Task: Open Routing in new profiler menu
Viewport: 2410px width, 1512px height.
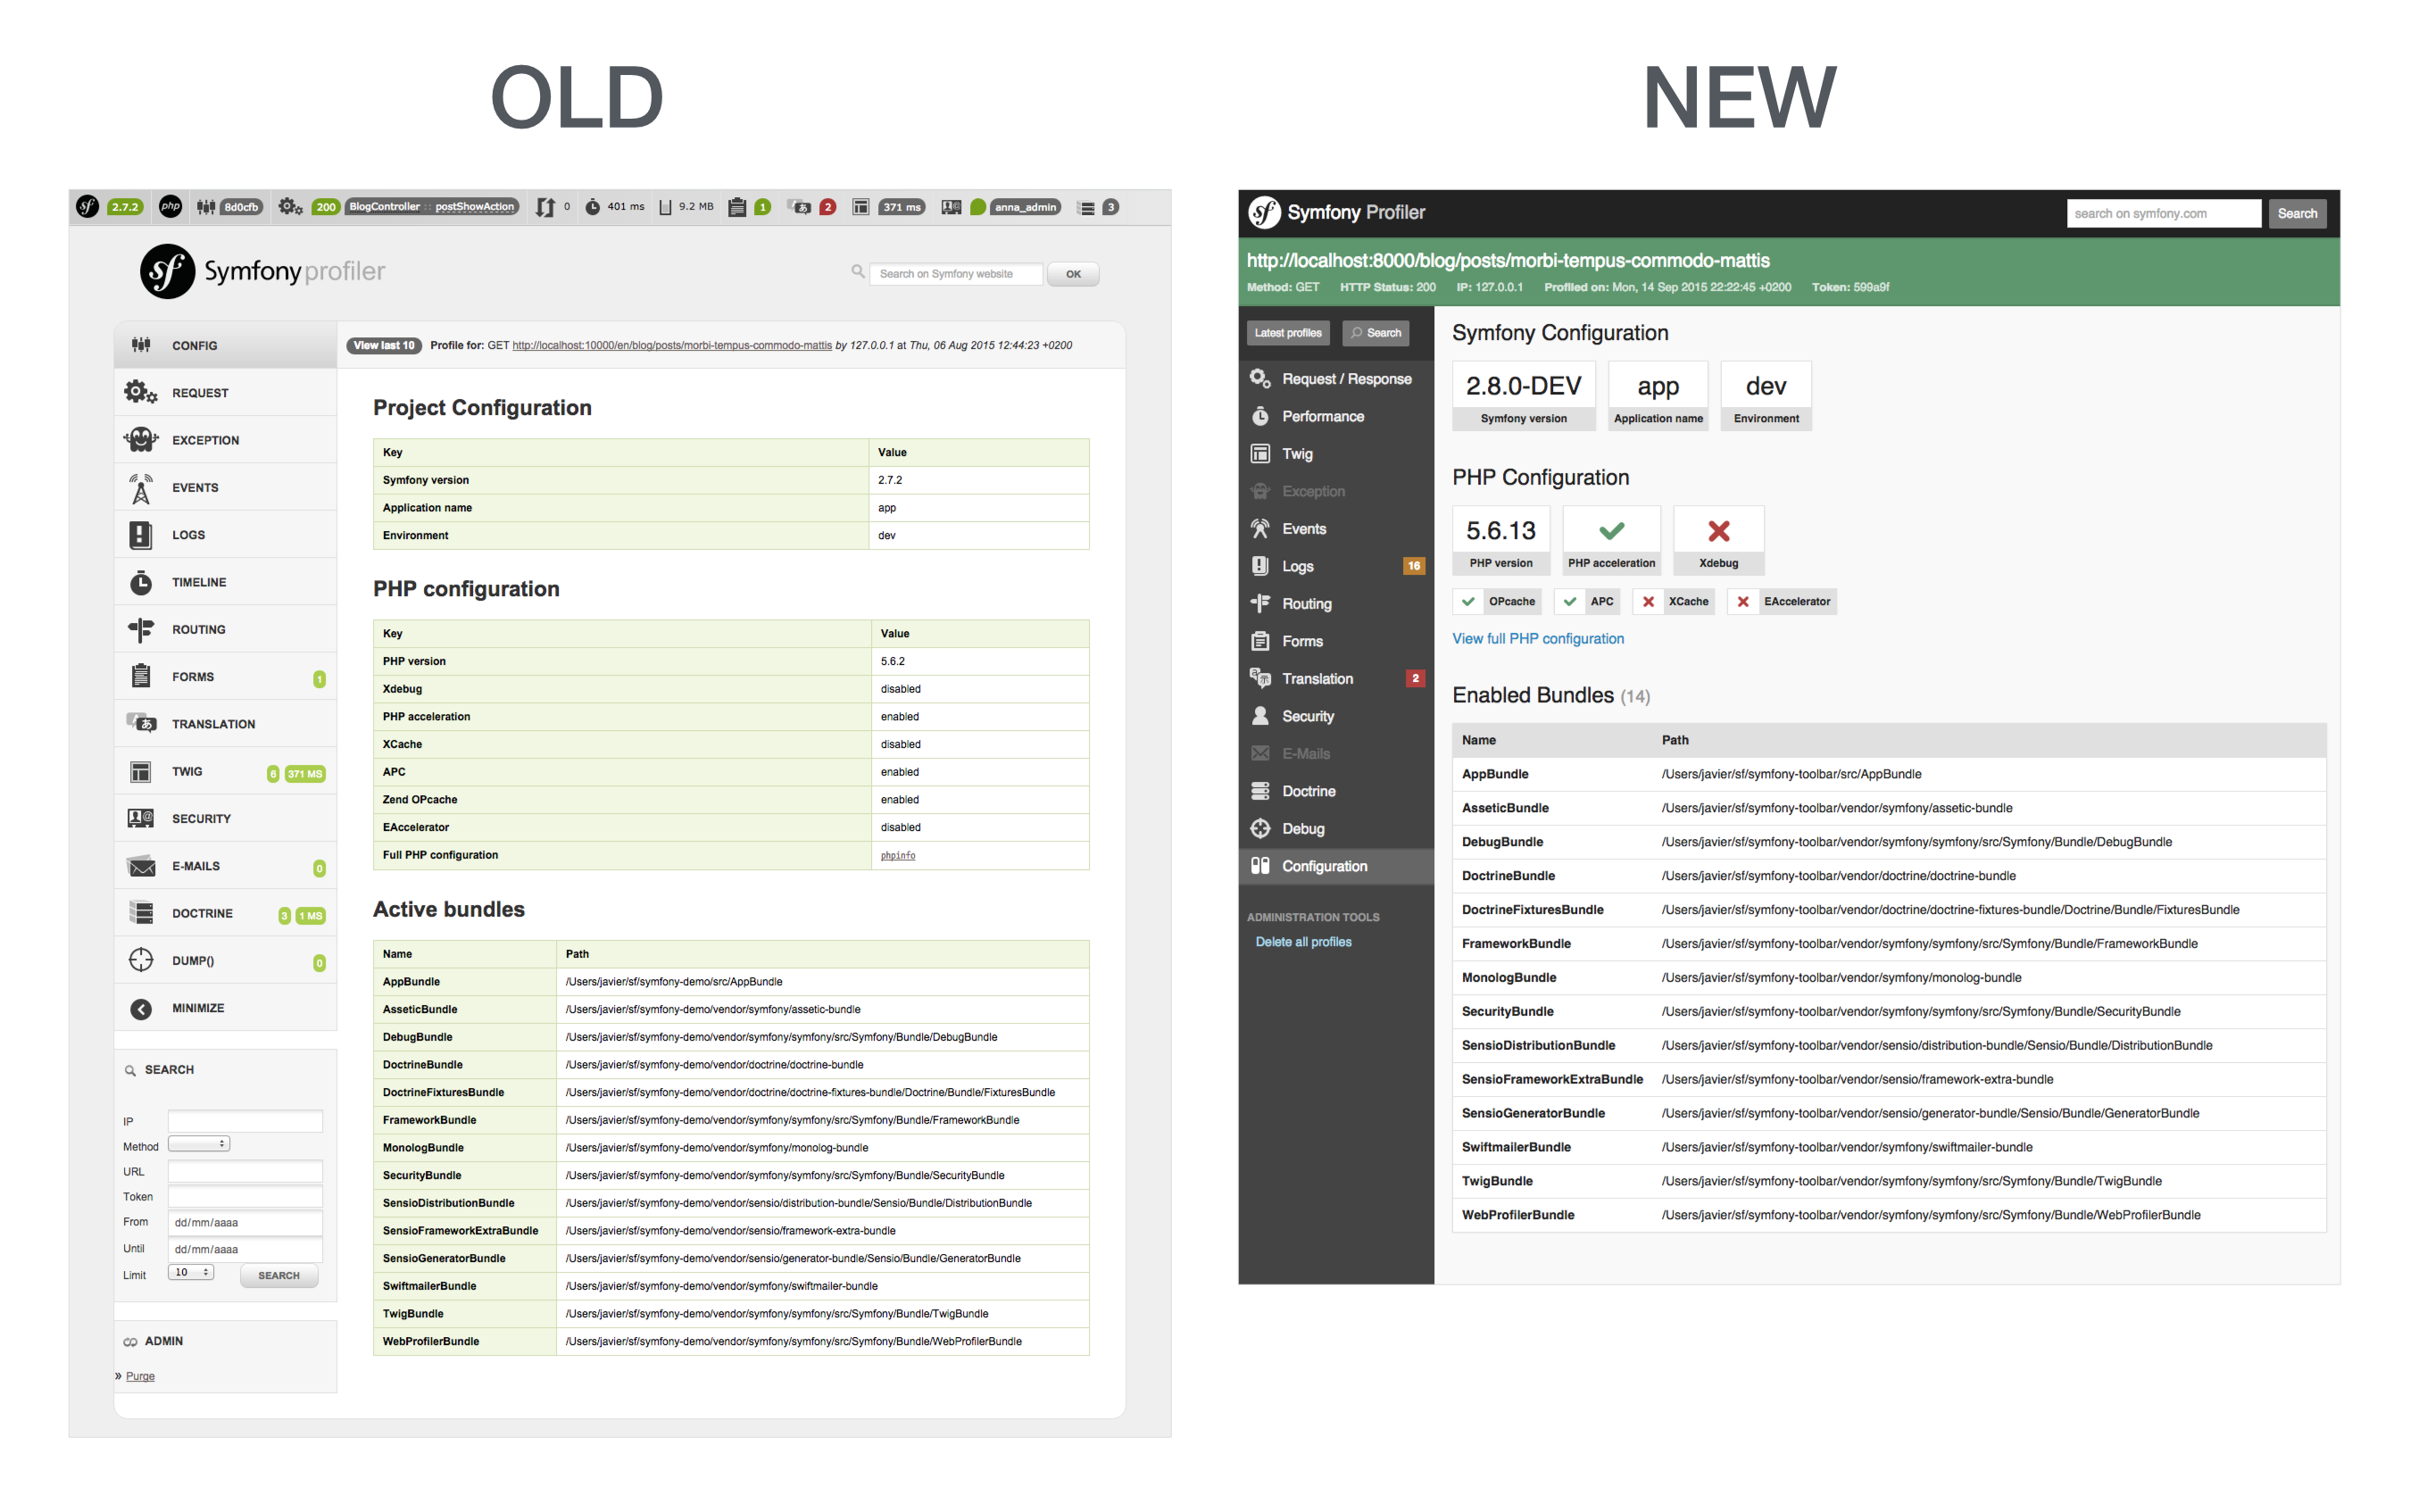Action: pyautogui.click(x=1336, y=603)
